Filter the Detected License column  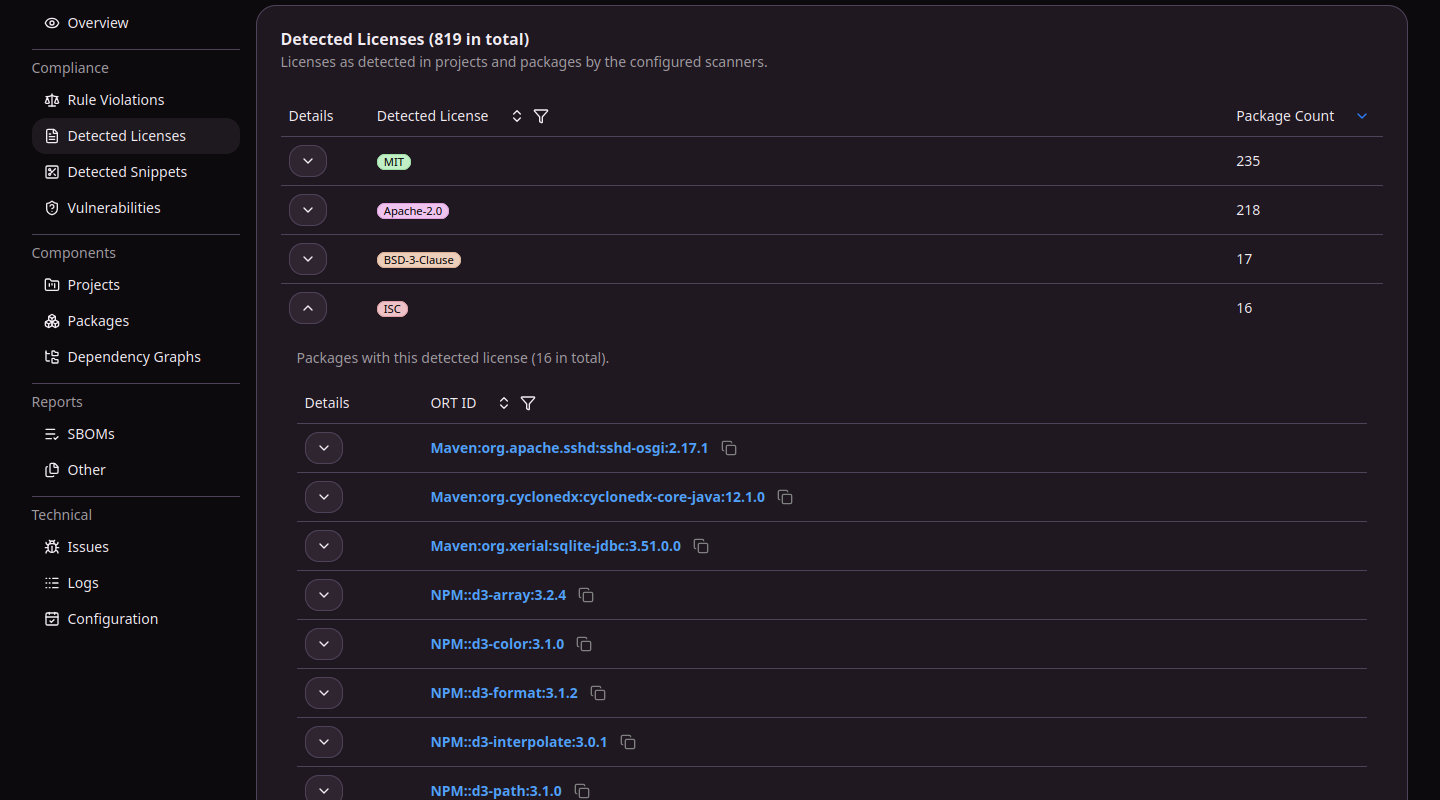pos(541,116)
